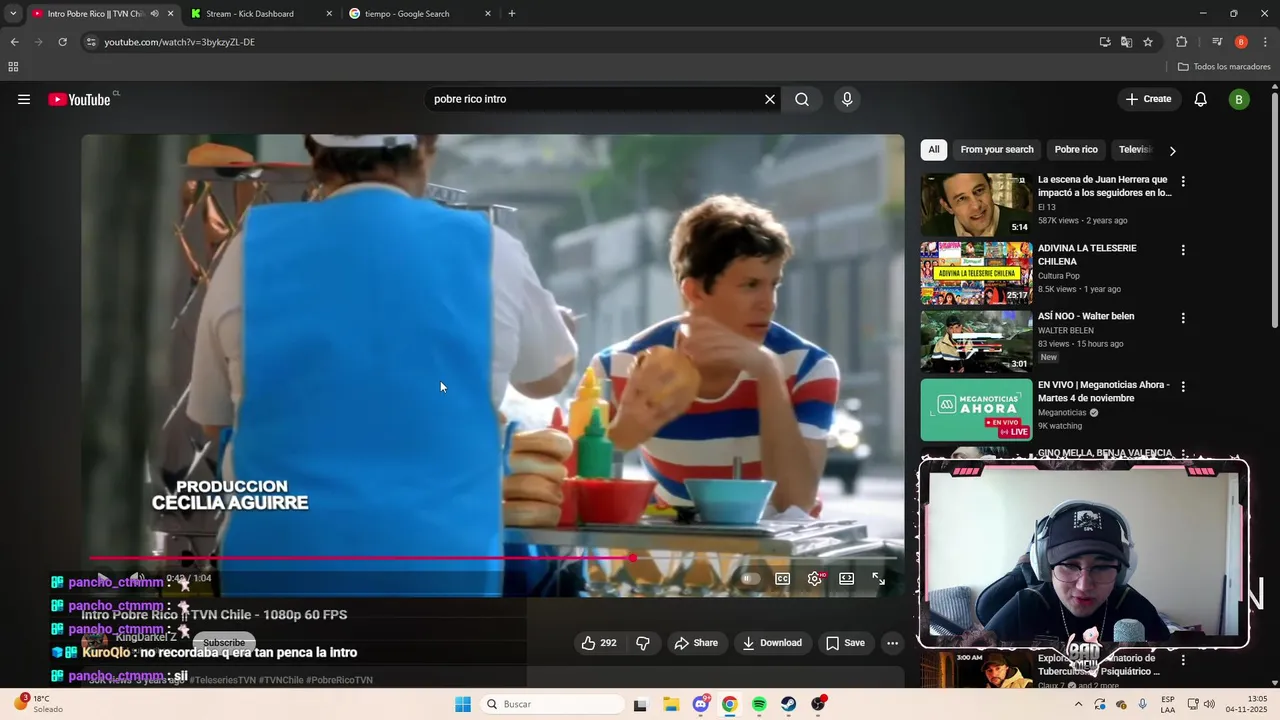
Task: Open Chrome media controls icon
Action: (1217, 42)
